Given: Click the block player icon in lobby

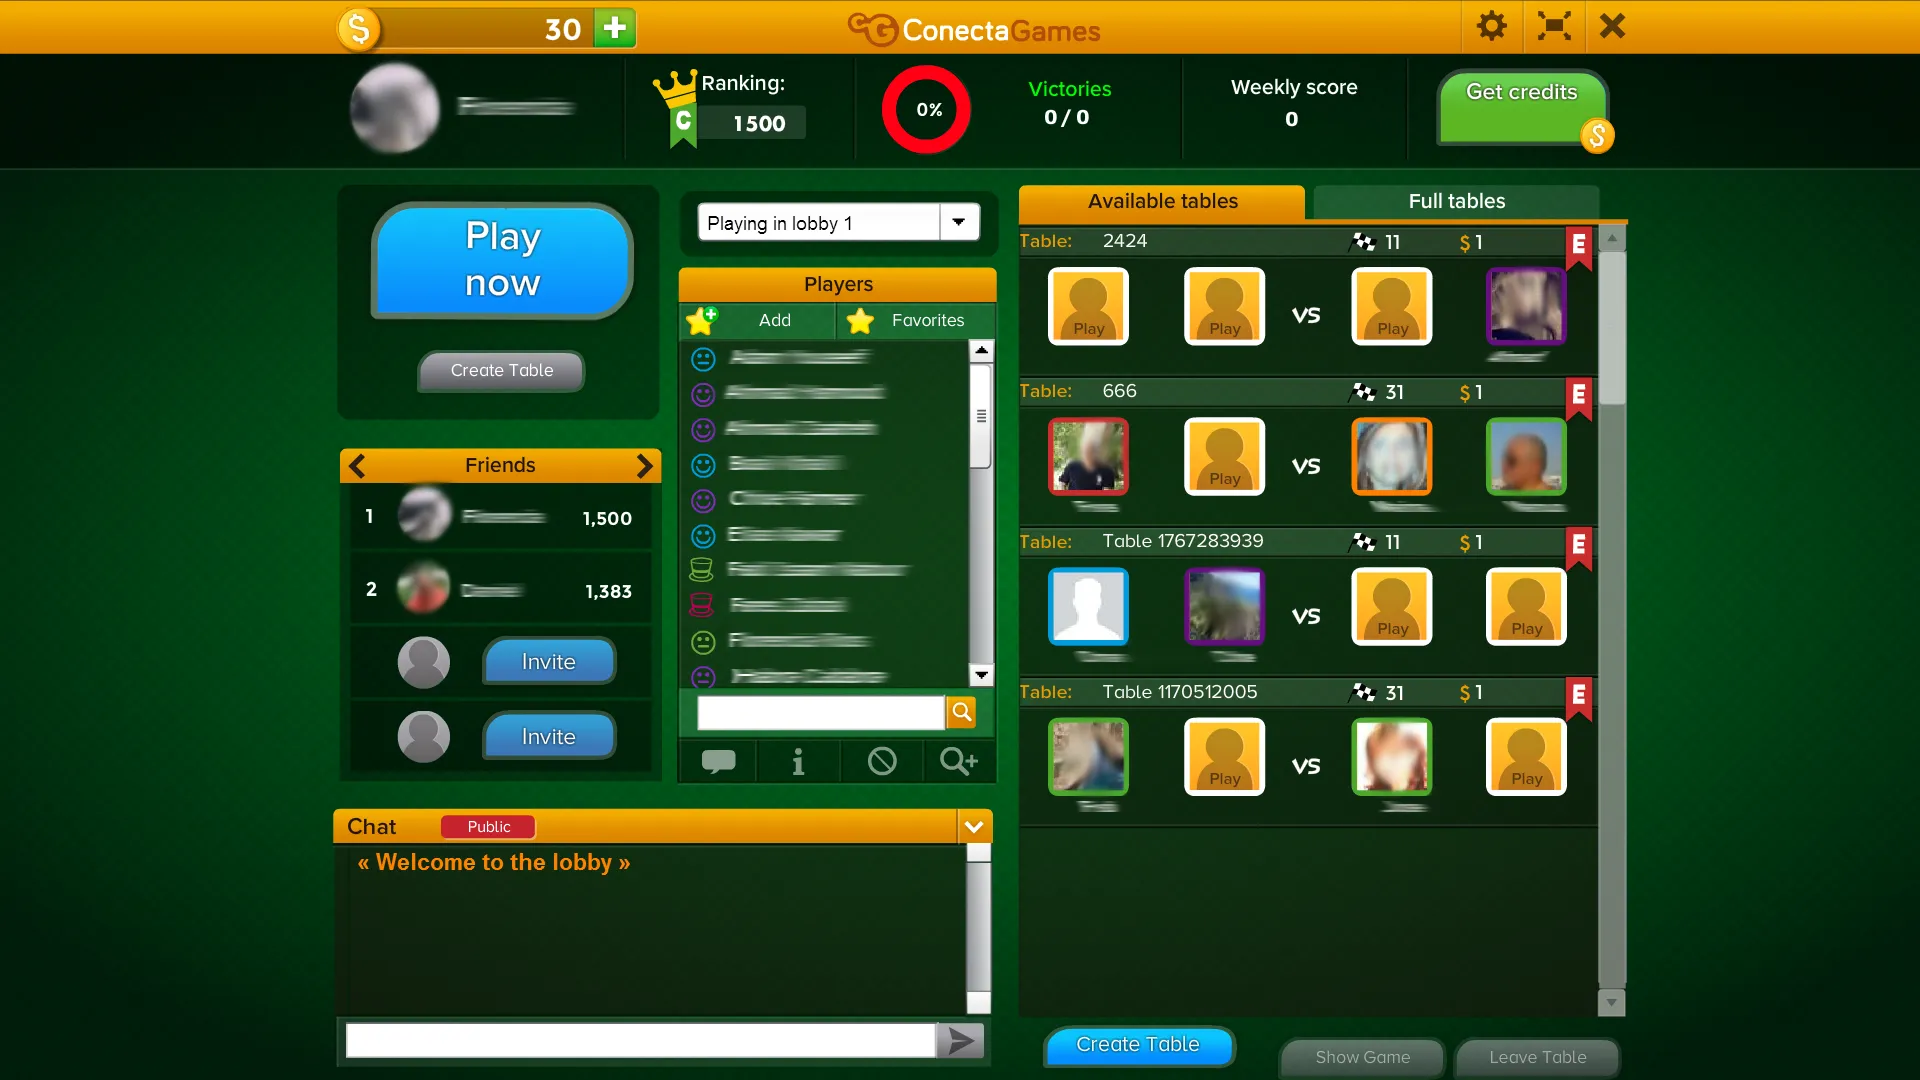Looking at the screenshot, I should 880,761.
